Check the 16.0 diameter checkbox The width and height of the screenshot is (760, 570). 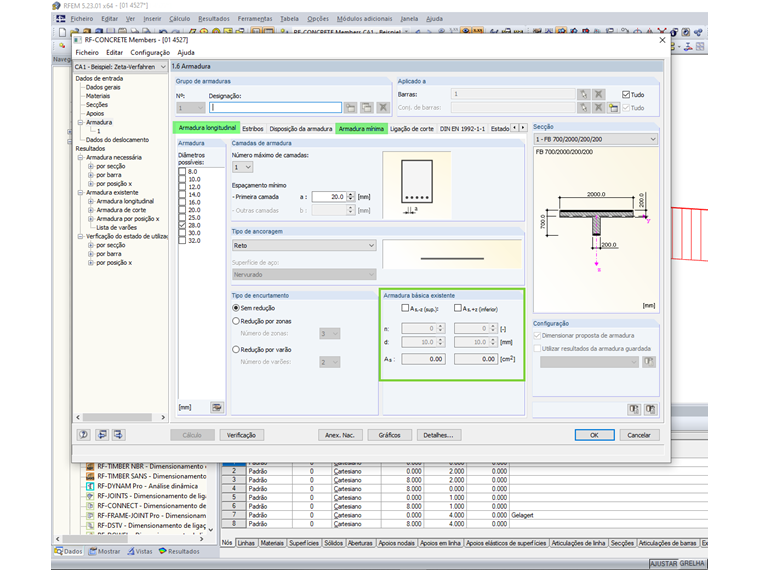pyautogui.click(x=182, y=202)
